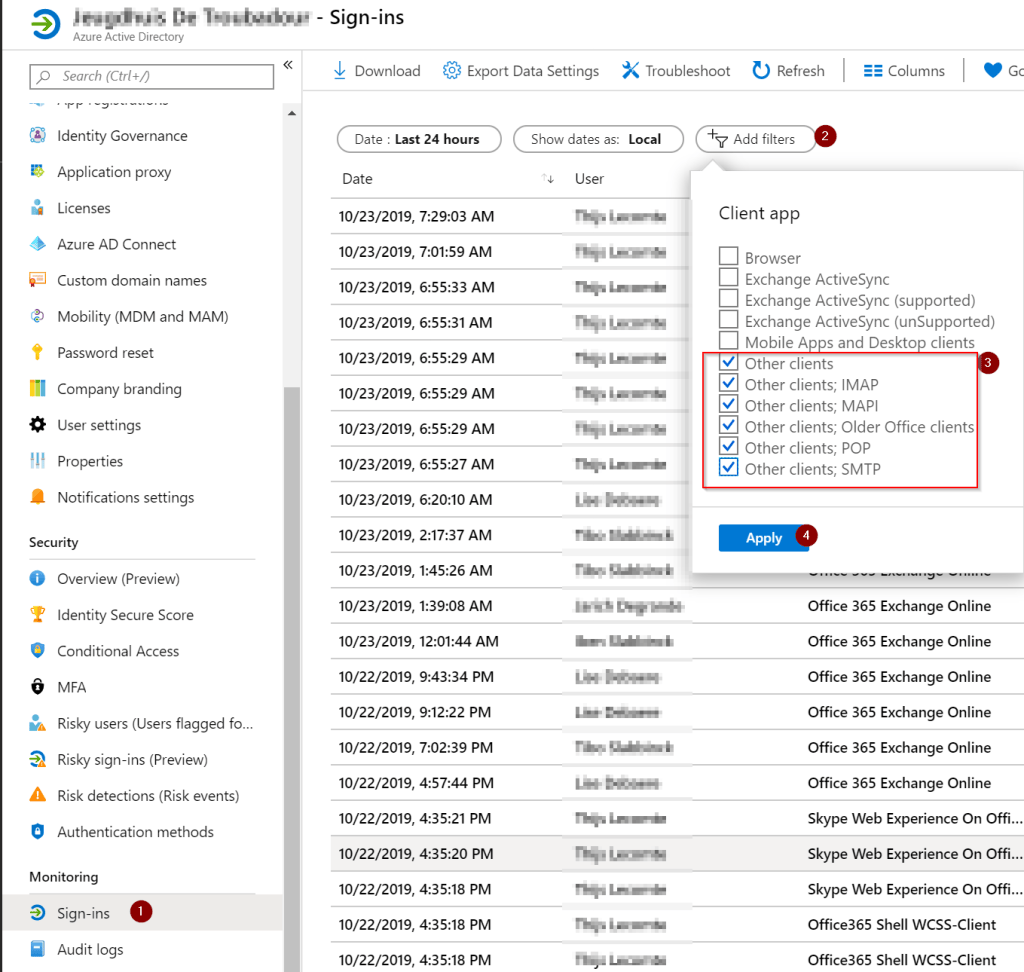Uncheck Other clients; POP checkbox
Image resolution: width=1024 pixels, height=972 pixels.
pos(728,446)
